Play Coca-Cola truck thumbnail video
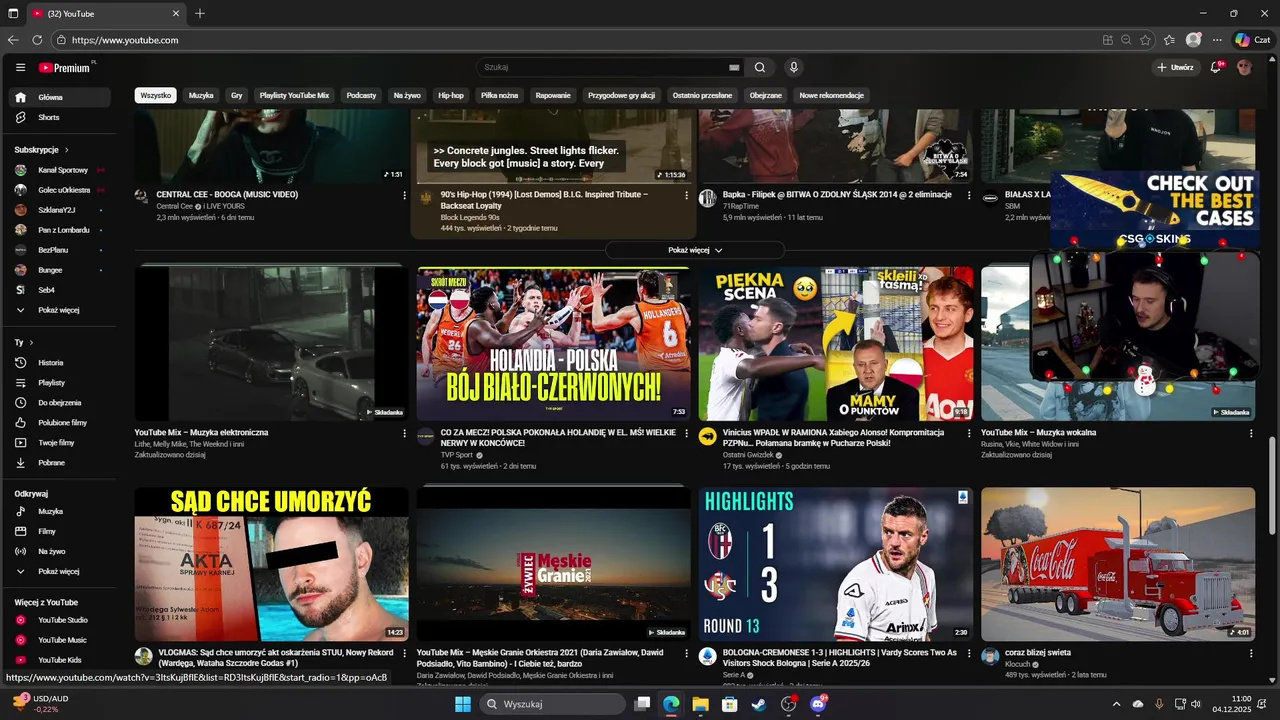This screenshot has width=1280, height=720. coord(1118,564)
